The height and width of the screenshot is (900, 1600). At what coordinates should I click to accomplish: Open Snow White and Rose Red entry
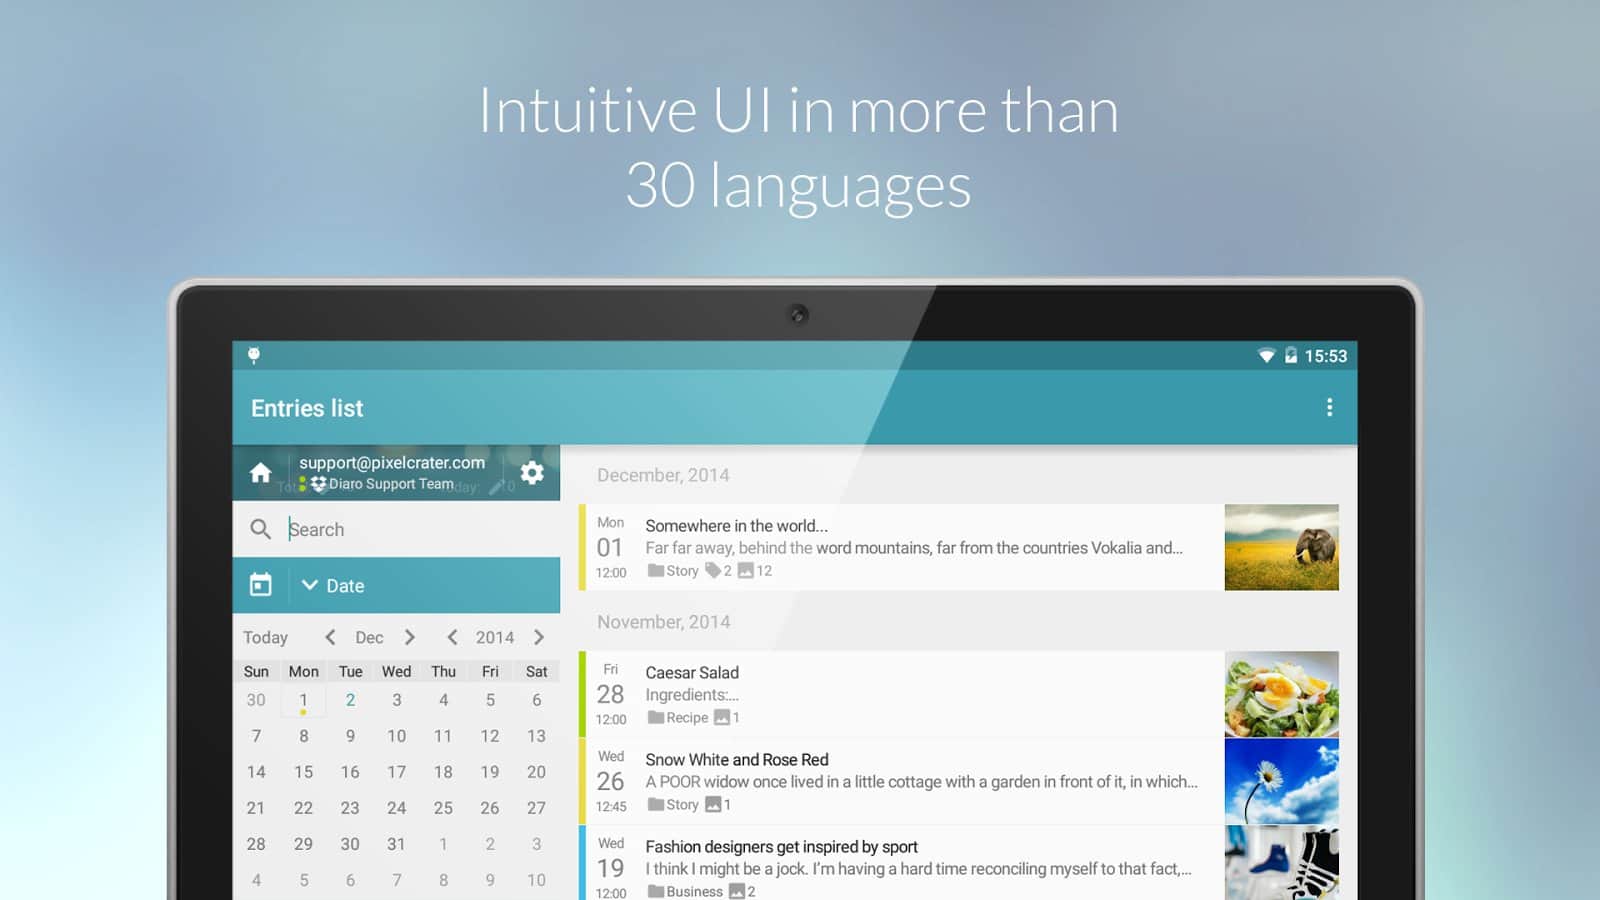tap(900, 781)
